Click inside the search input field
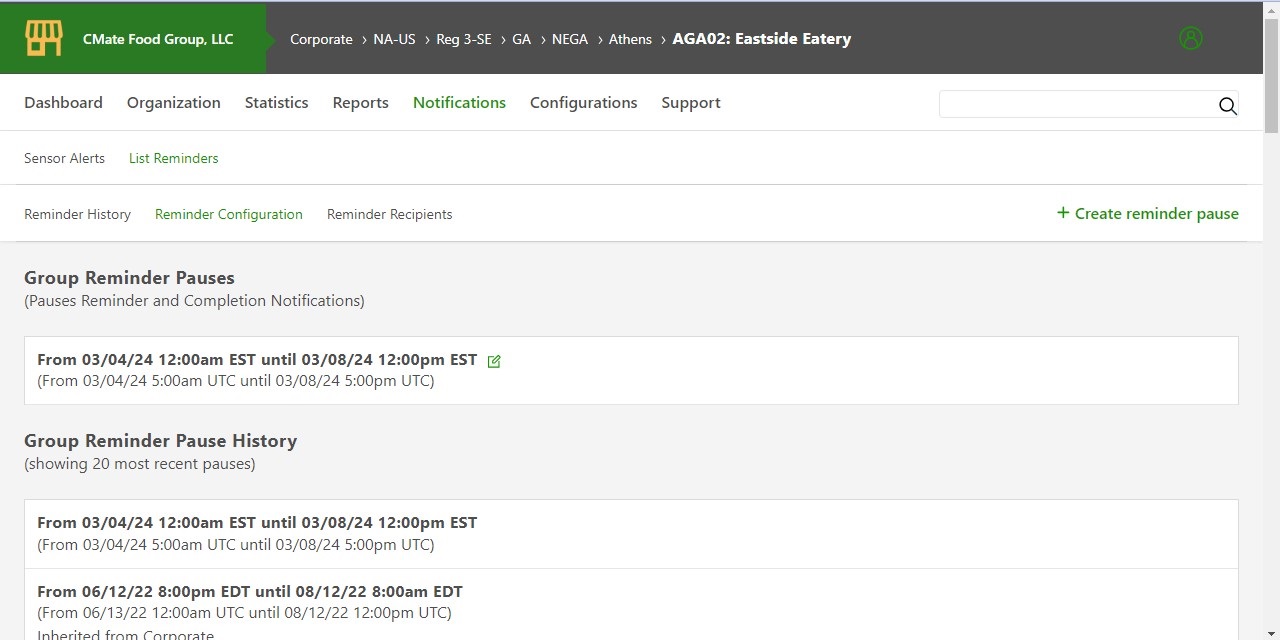 (x=1080, y=104)
